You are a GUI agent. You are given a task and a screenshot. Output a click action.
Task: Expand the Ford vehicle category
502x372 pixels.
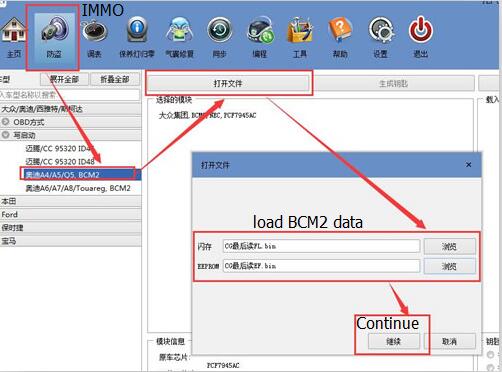pos(71,214)
